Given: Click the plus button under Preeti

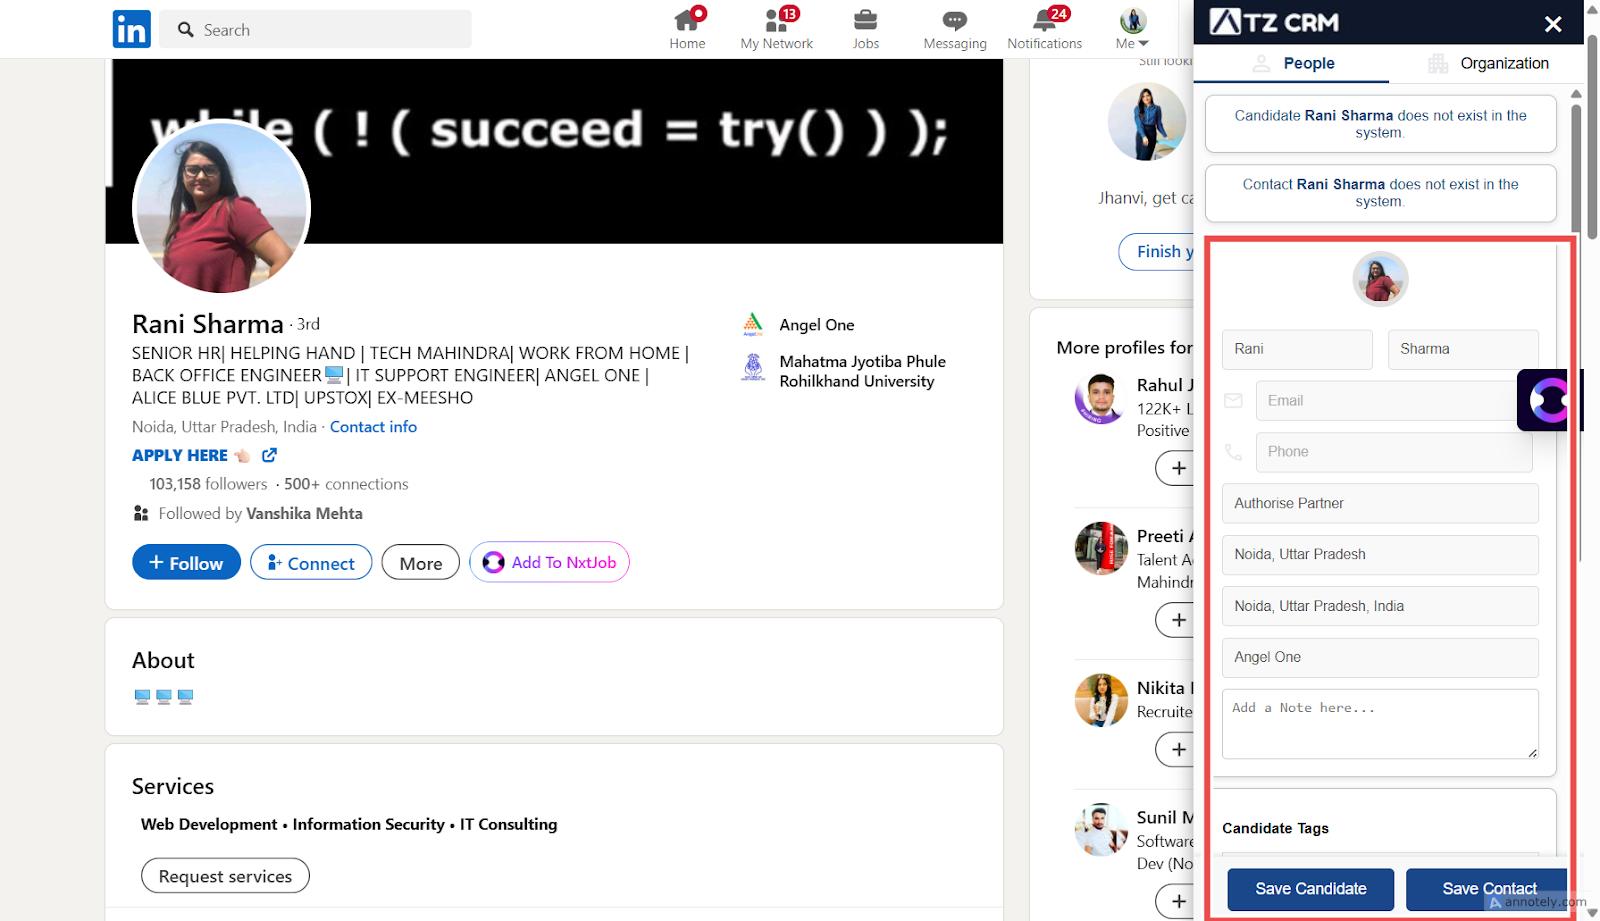Looking at the screenshot, I should 1177,620.
